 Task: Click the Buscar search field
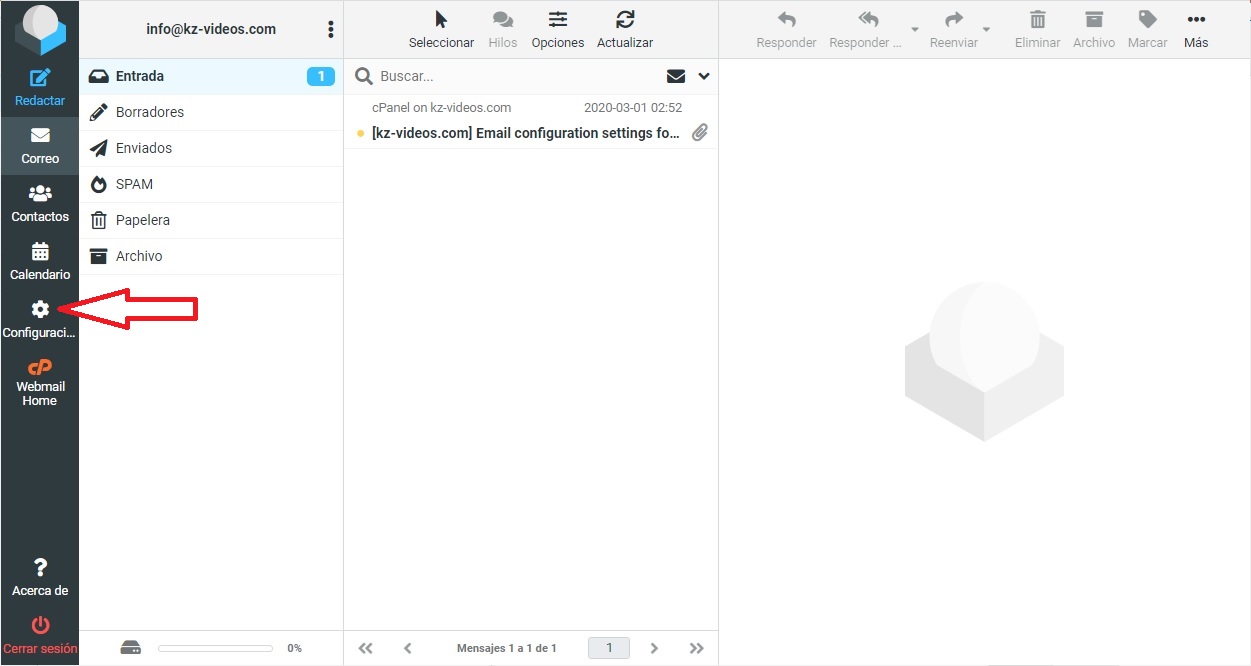[515, 76]
